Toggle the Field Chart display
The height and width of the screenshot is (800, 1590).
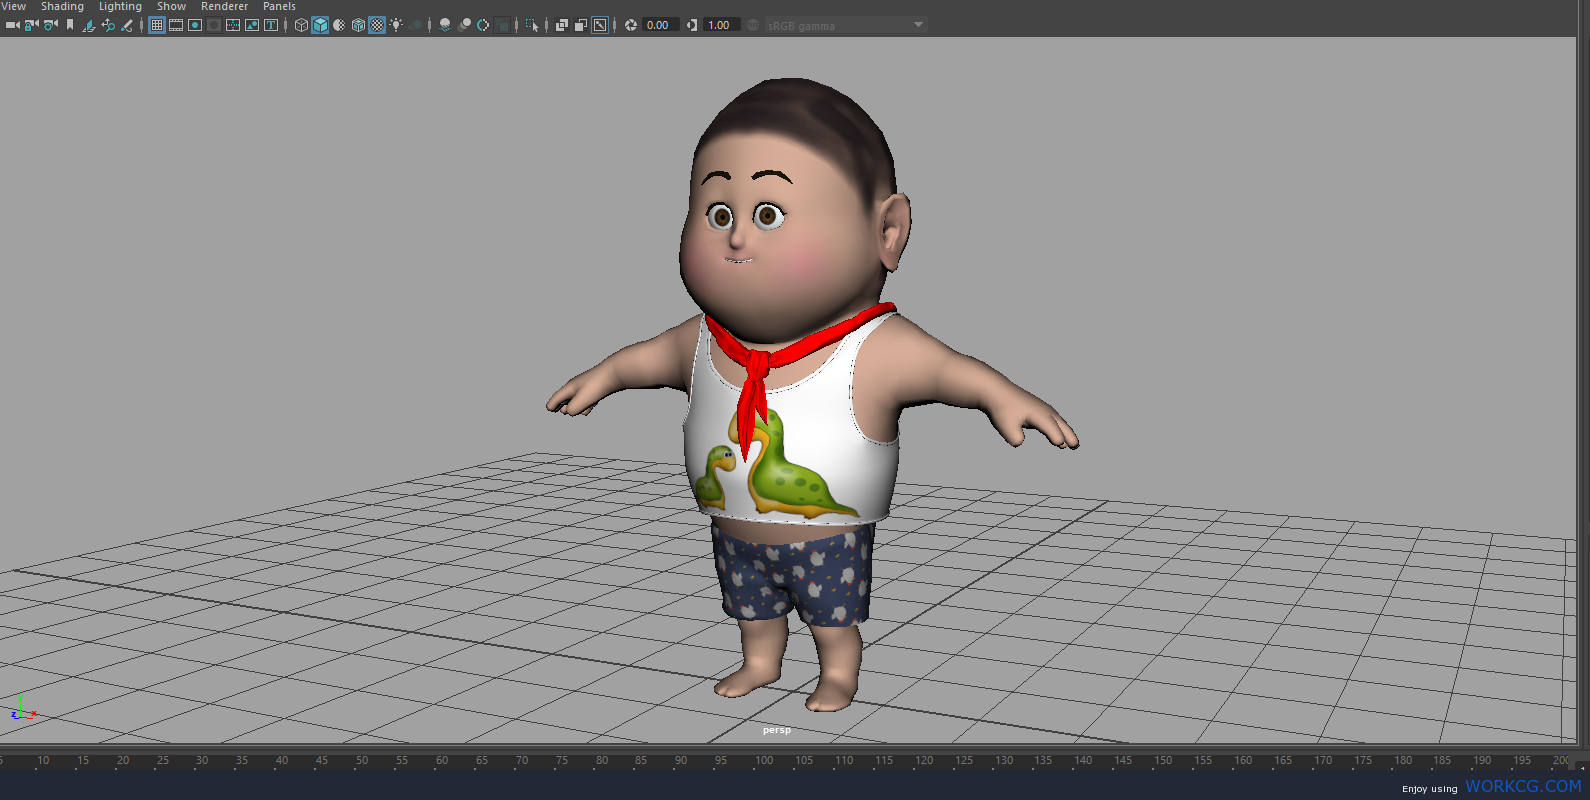tap(233, 25)
